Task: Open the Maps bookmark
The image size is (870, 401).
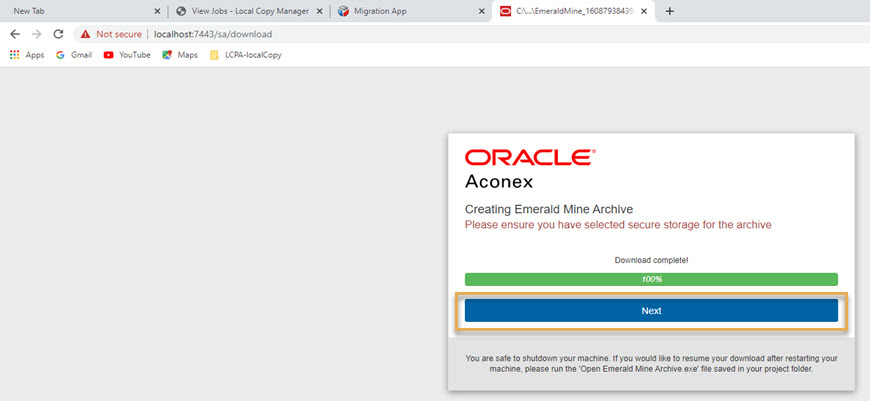Action: point(180,55)
